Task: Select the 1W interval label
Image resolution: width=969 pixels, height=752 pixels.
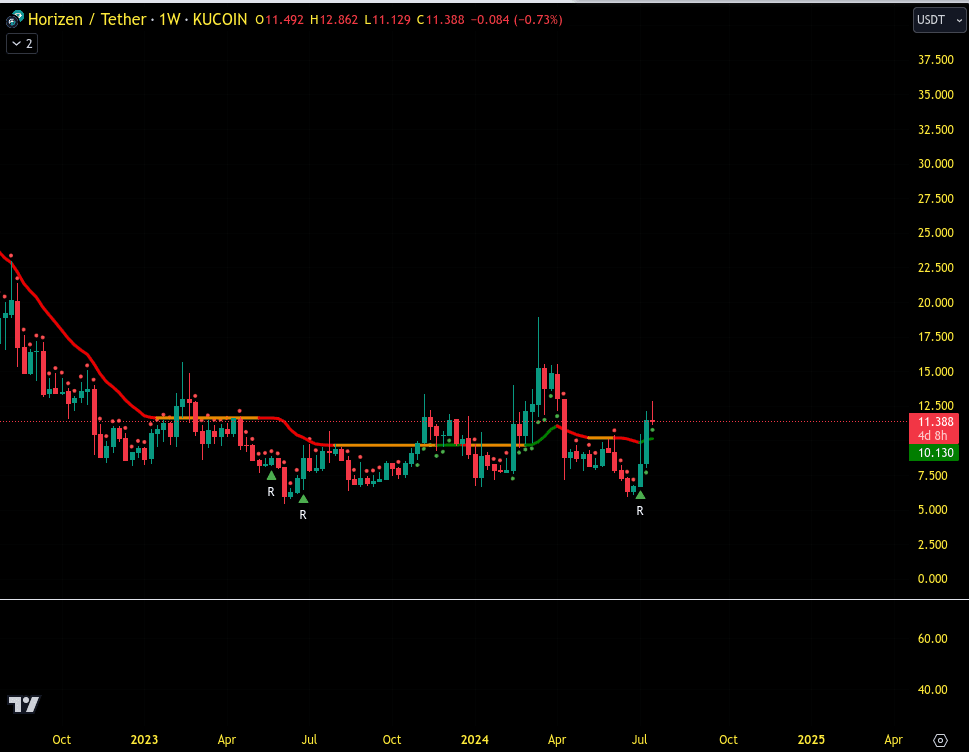Action: (x=169, y=20)
